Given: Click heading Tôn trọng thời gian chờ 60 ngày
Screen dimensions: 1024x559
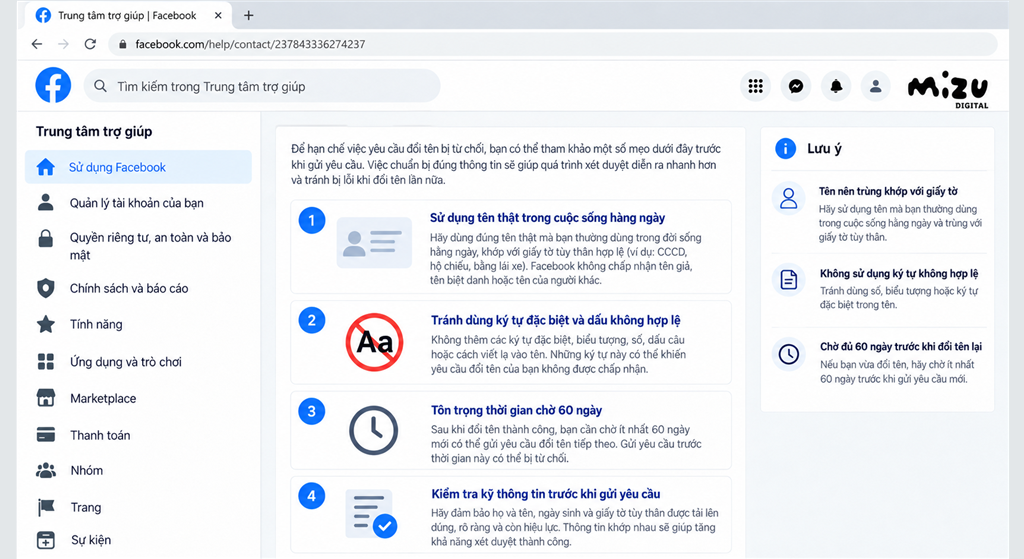Looking at the screenshot, I should (x=517, y=410).
